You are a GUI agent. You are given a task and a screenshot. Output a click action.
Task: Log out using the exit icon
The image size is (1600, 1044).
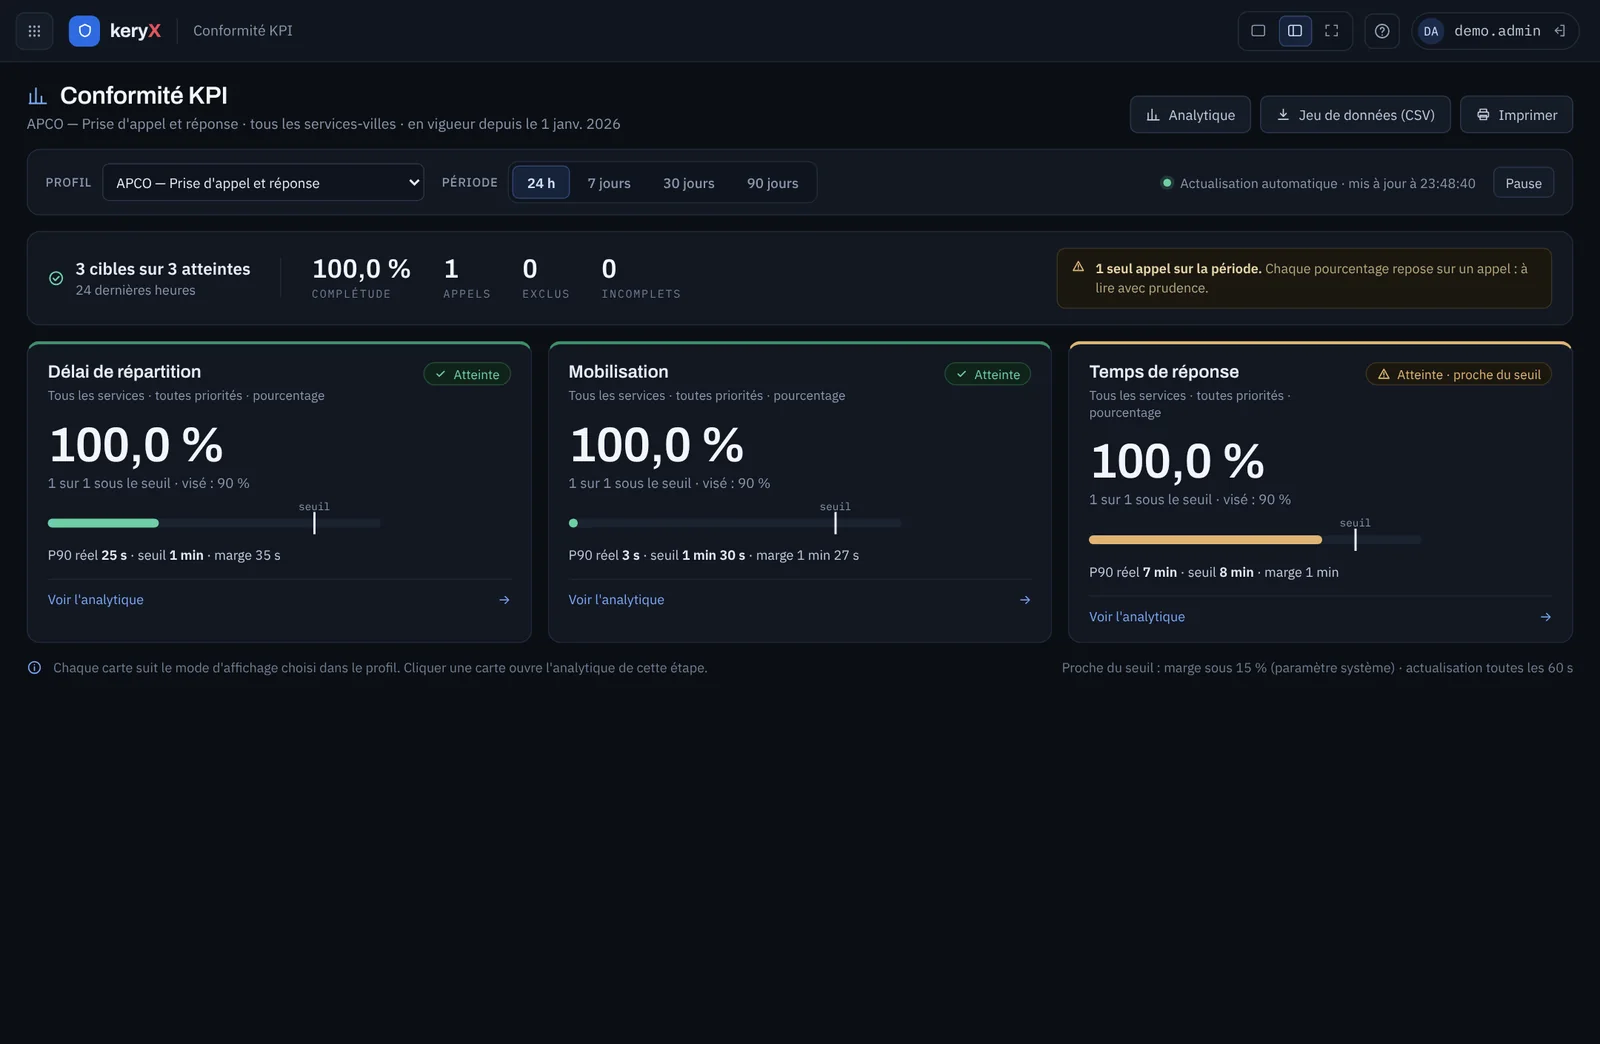coord(1559,31)
